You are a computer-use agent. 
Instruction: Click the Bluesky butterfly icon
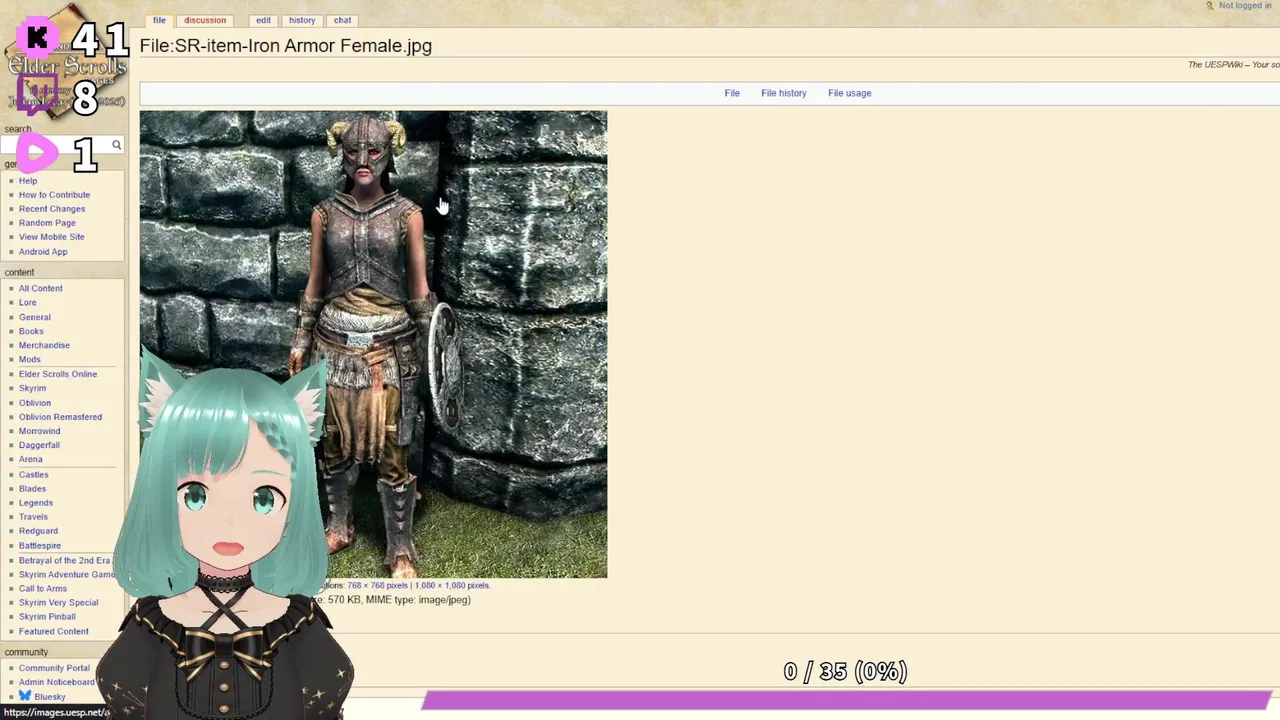coord(25,696)
